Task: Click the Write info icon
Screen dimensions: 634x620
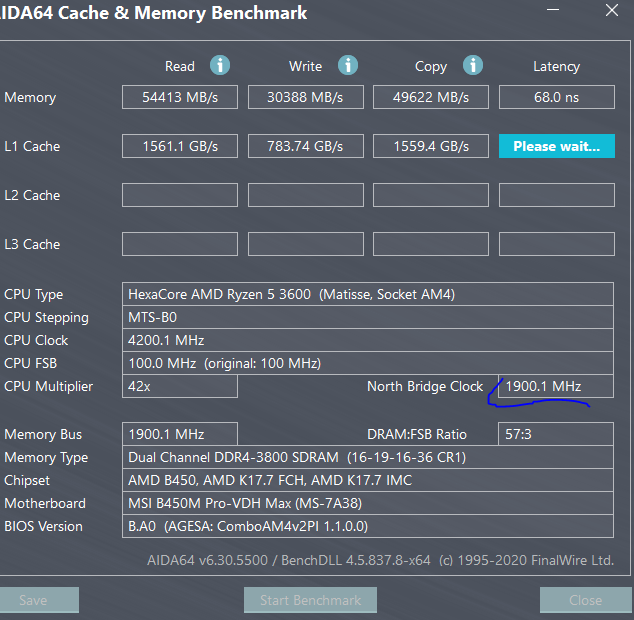Action: click(348, 65)
